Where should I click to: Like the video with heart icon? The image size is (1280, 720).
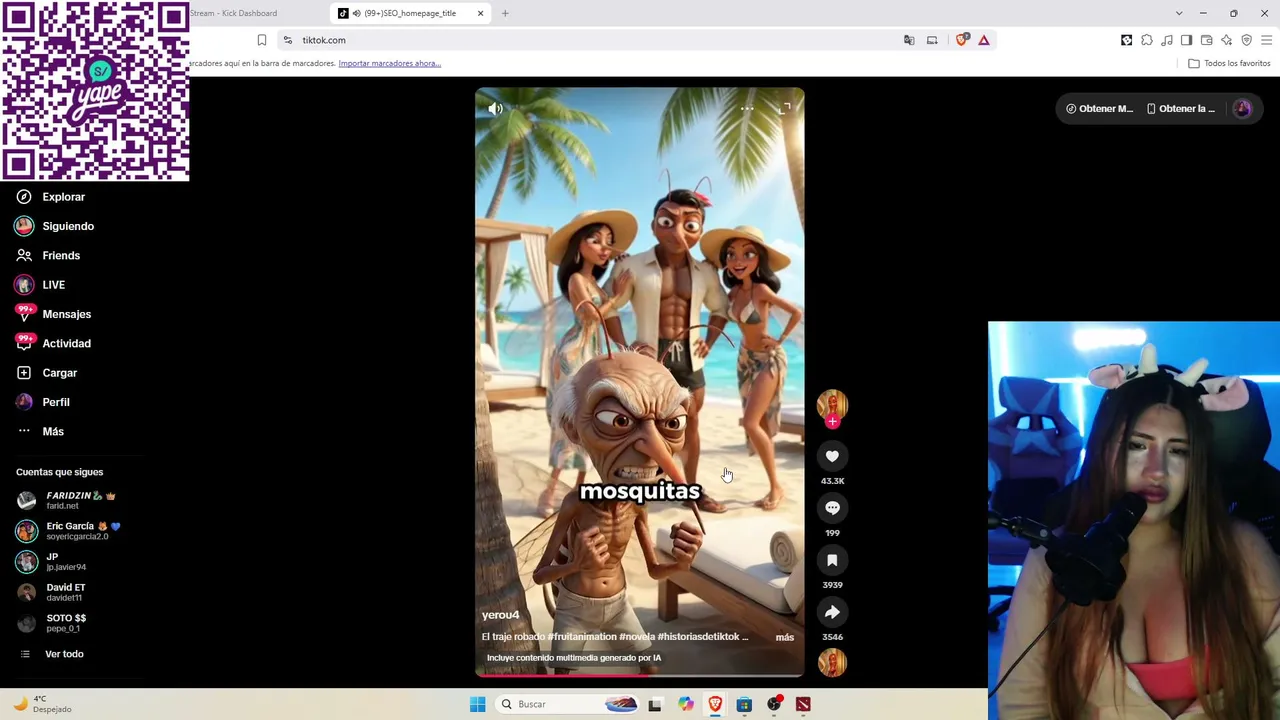point(832,456)
